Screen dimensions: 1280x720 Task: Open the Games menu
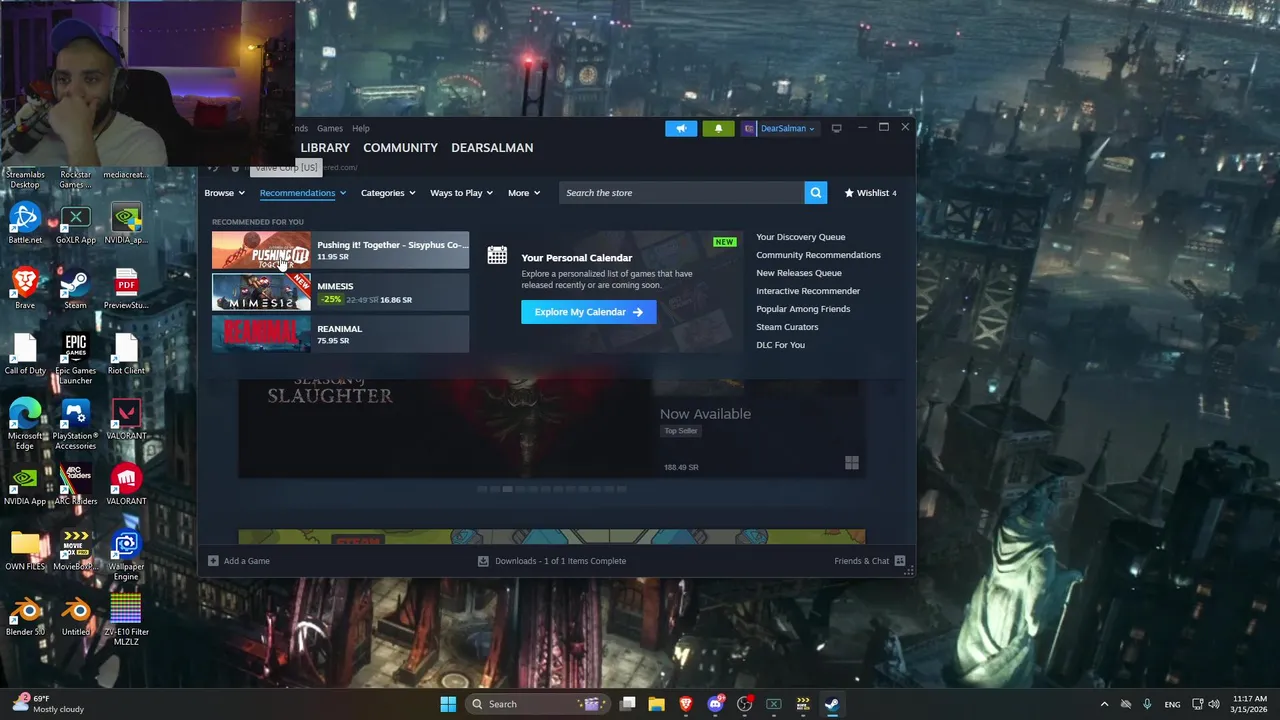point(330,128)
